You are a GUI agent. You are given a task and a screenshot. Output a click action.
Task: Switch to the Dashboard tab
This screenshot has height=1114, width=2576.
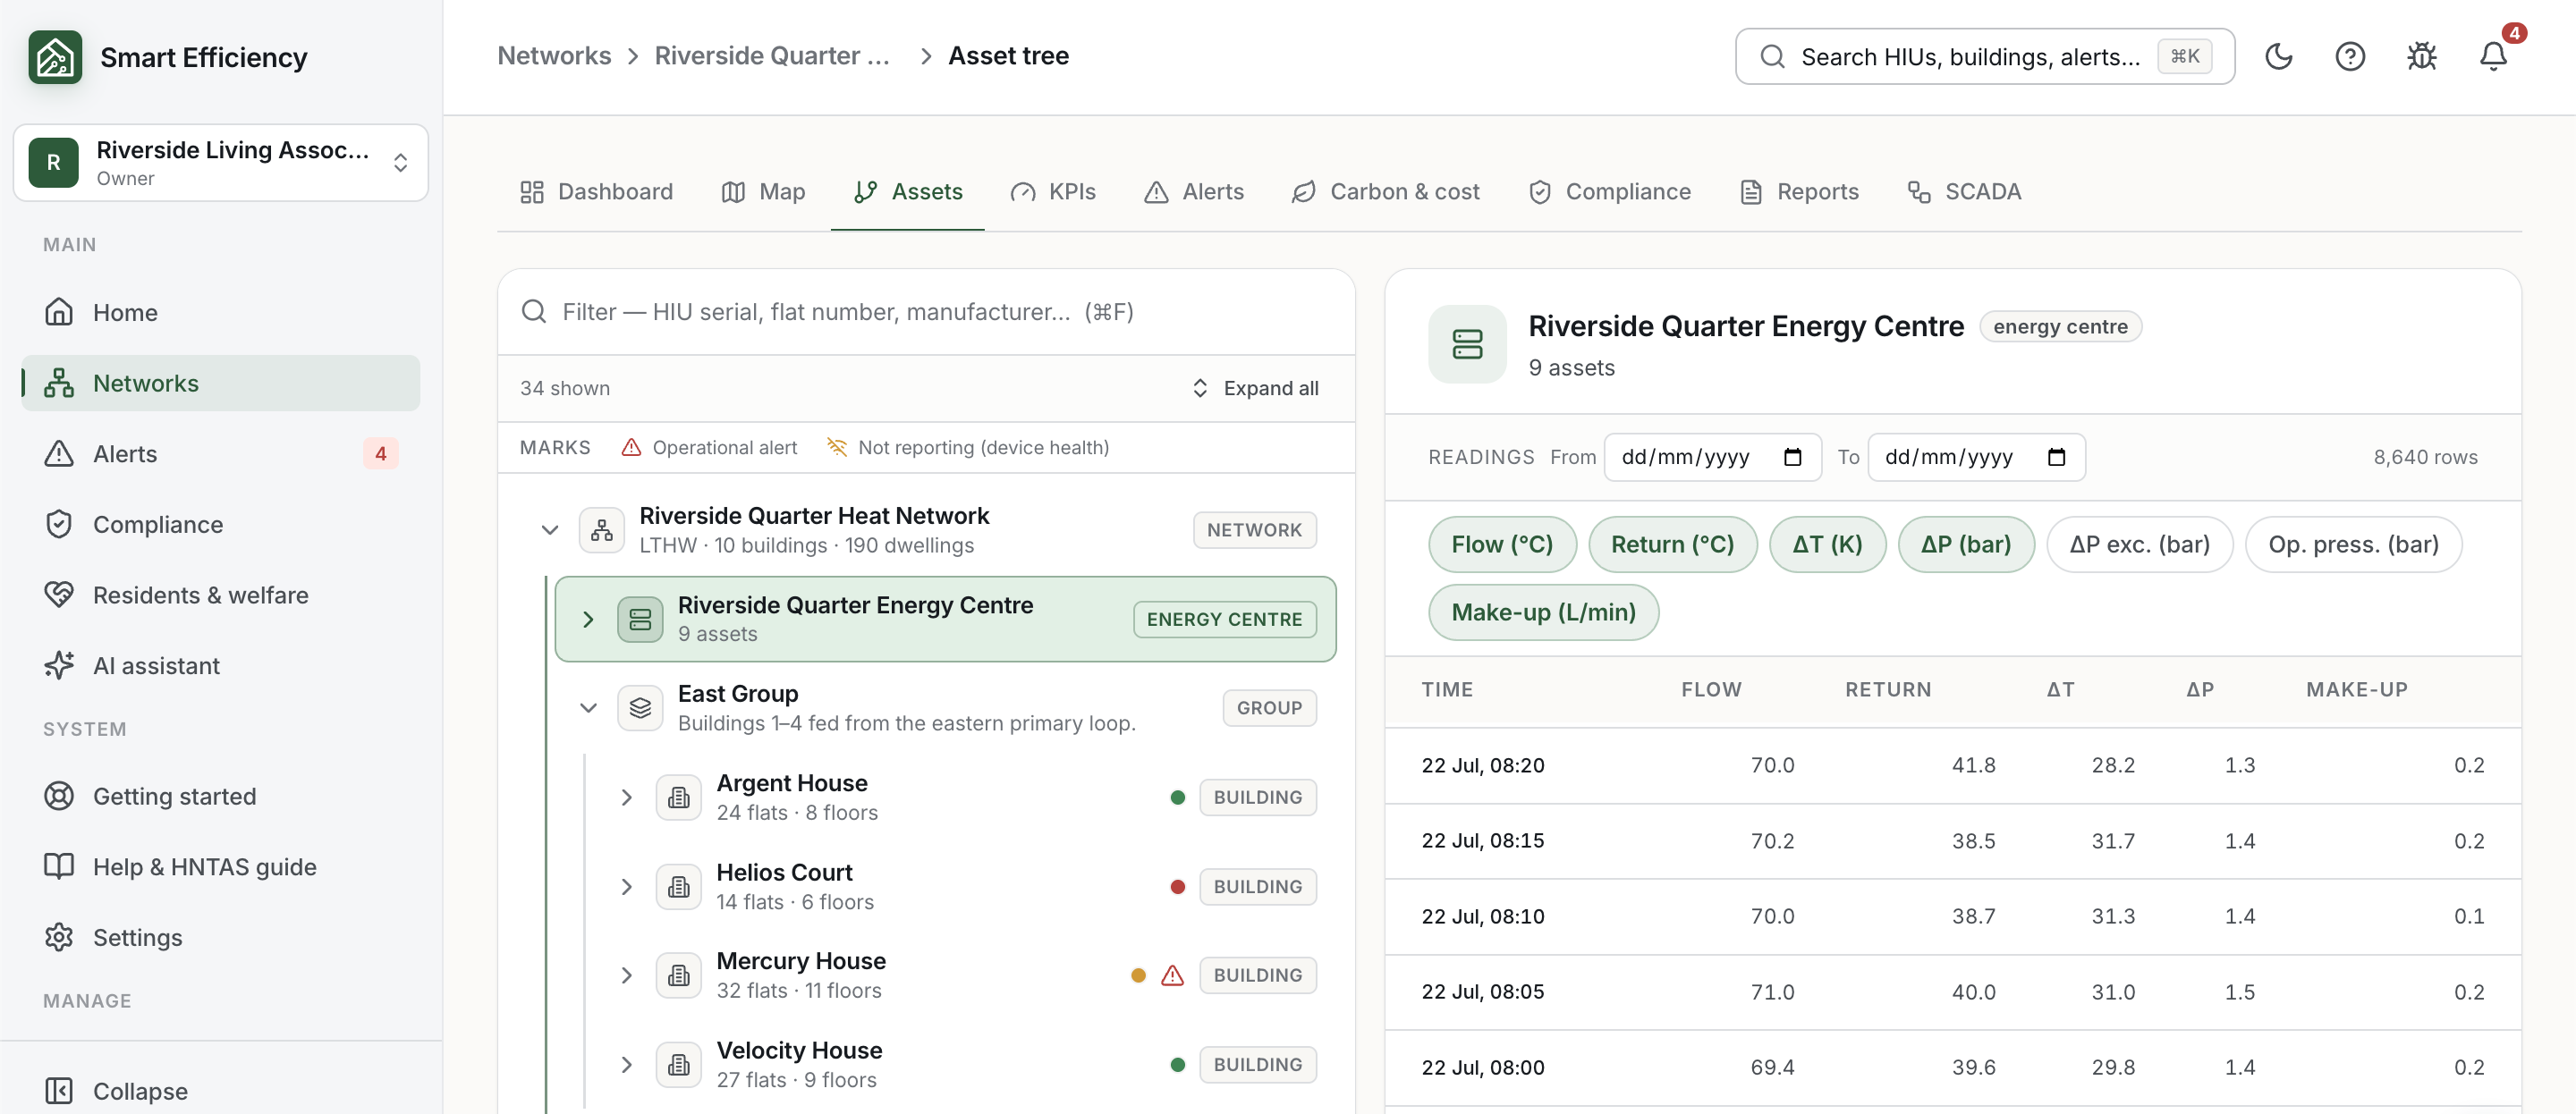click(x=596, y=191)
